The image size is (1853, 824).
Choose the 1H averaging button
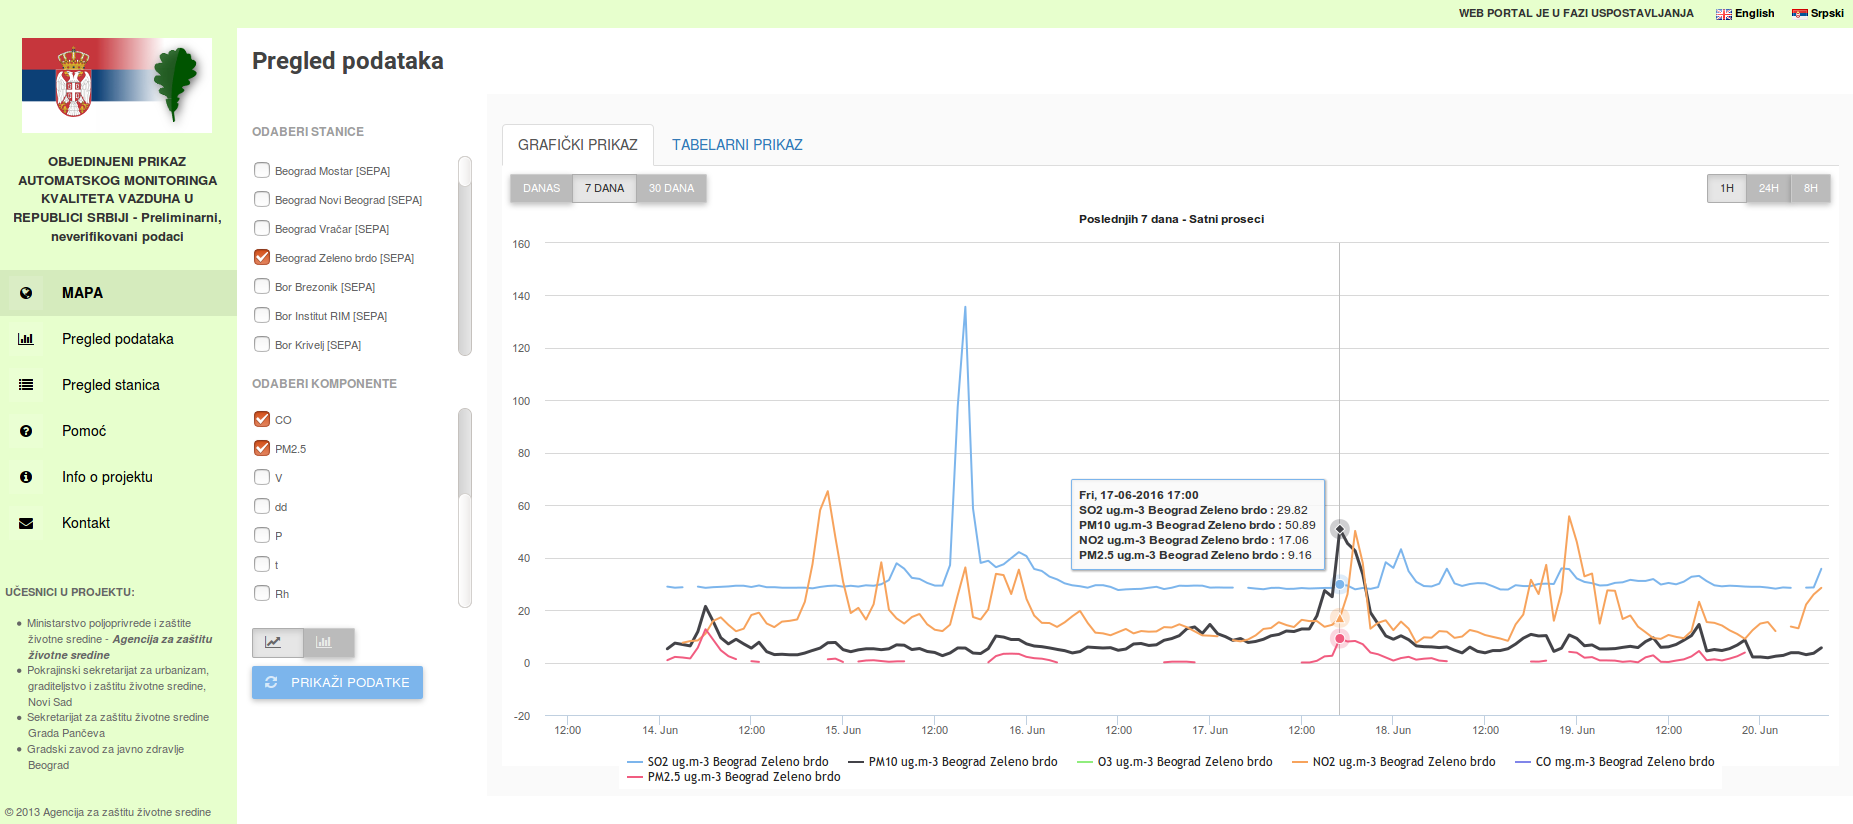tap(1727, 188)
